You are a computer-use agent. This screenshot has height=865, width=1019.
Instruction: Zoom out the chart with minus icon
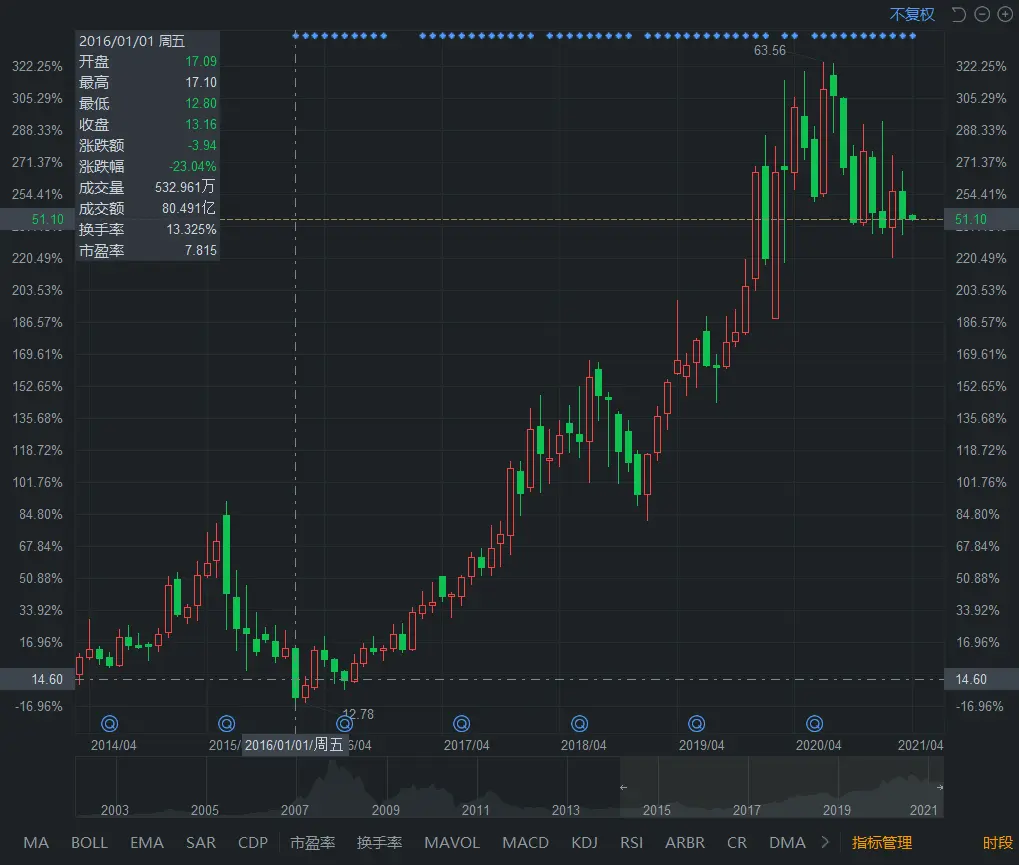[981, 14]
